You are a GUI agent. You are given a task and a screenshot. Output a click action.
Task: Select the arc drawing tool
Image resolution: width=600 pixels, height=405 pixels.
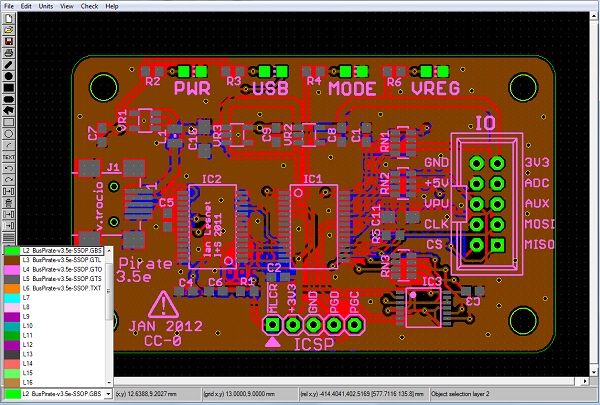8,145
